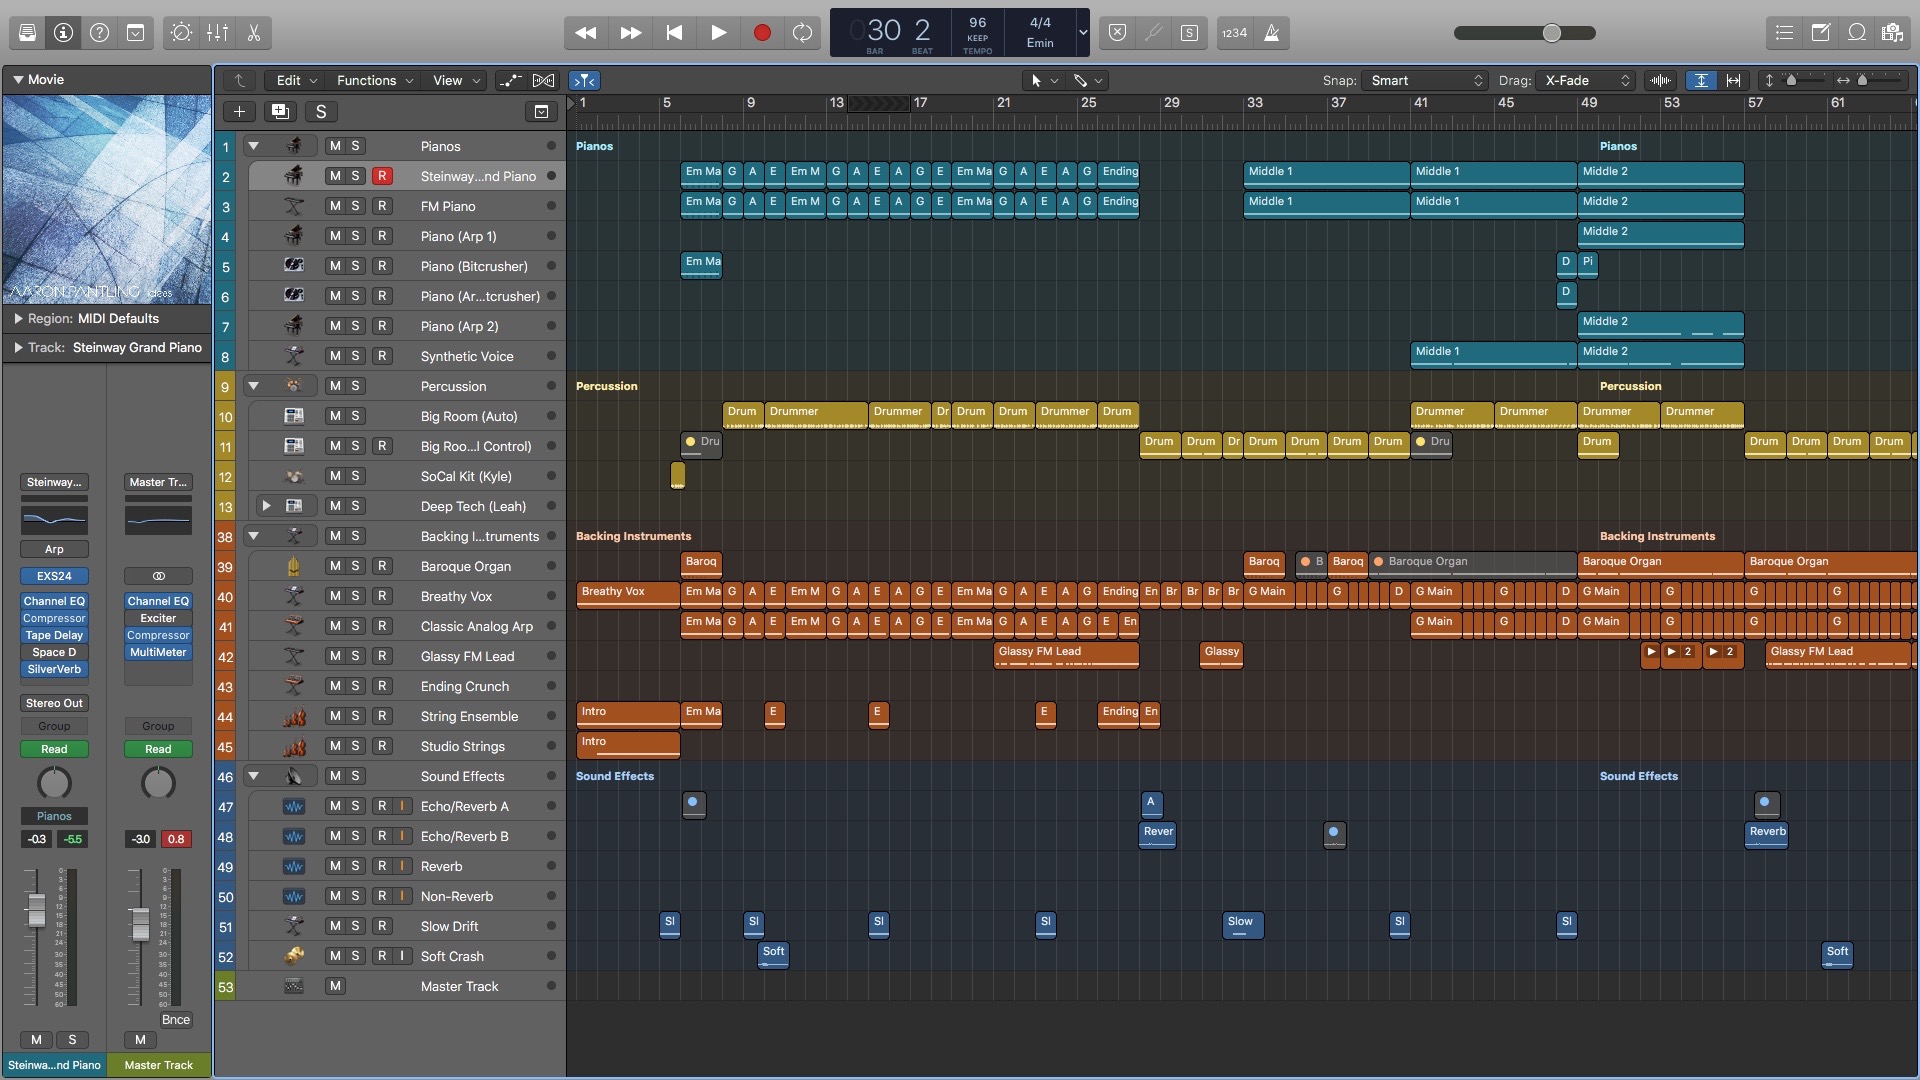Open the Smart Controls dial icon

[x=181, y=33]
